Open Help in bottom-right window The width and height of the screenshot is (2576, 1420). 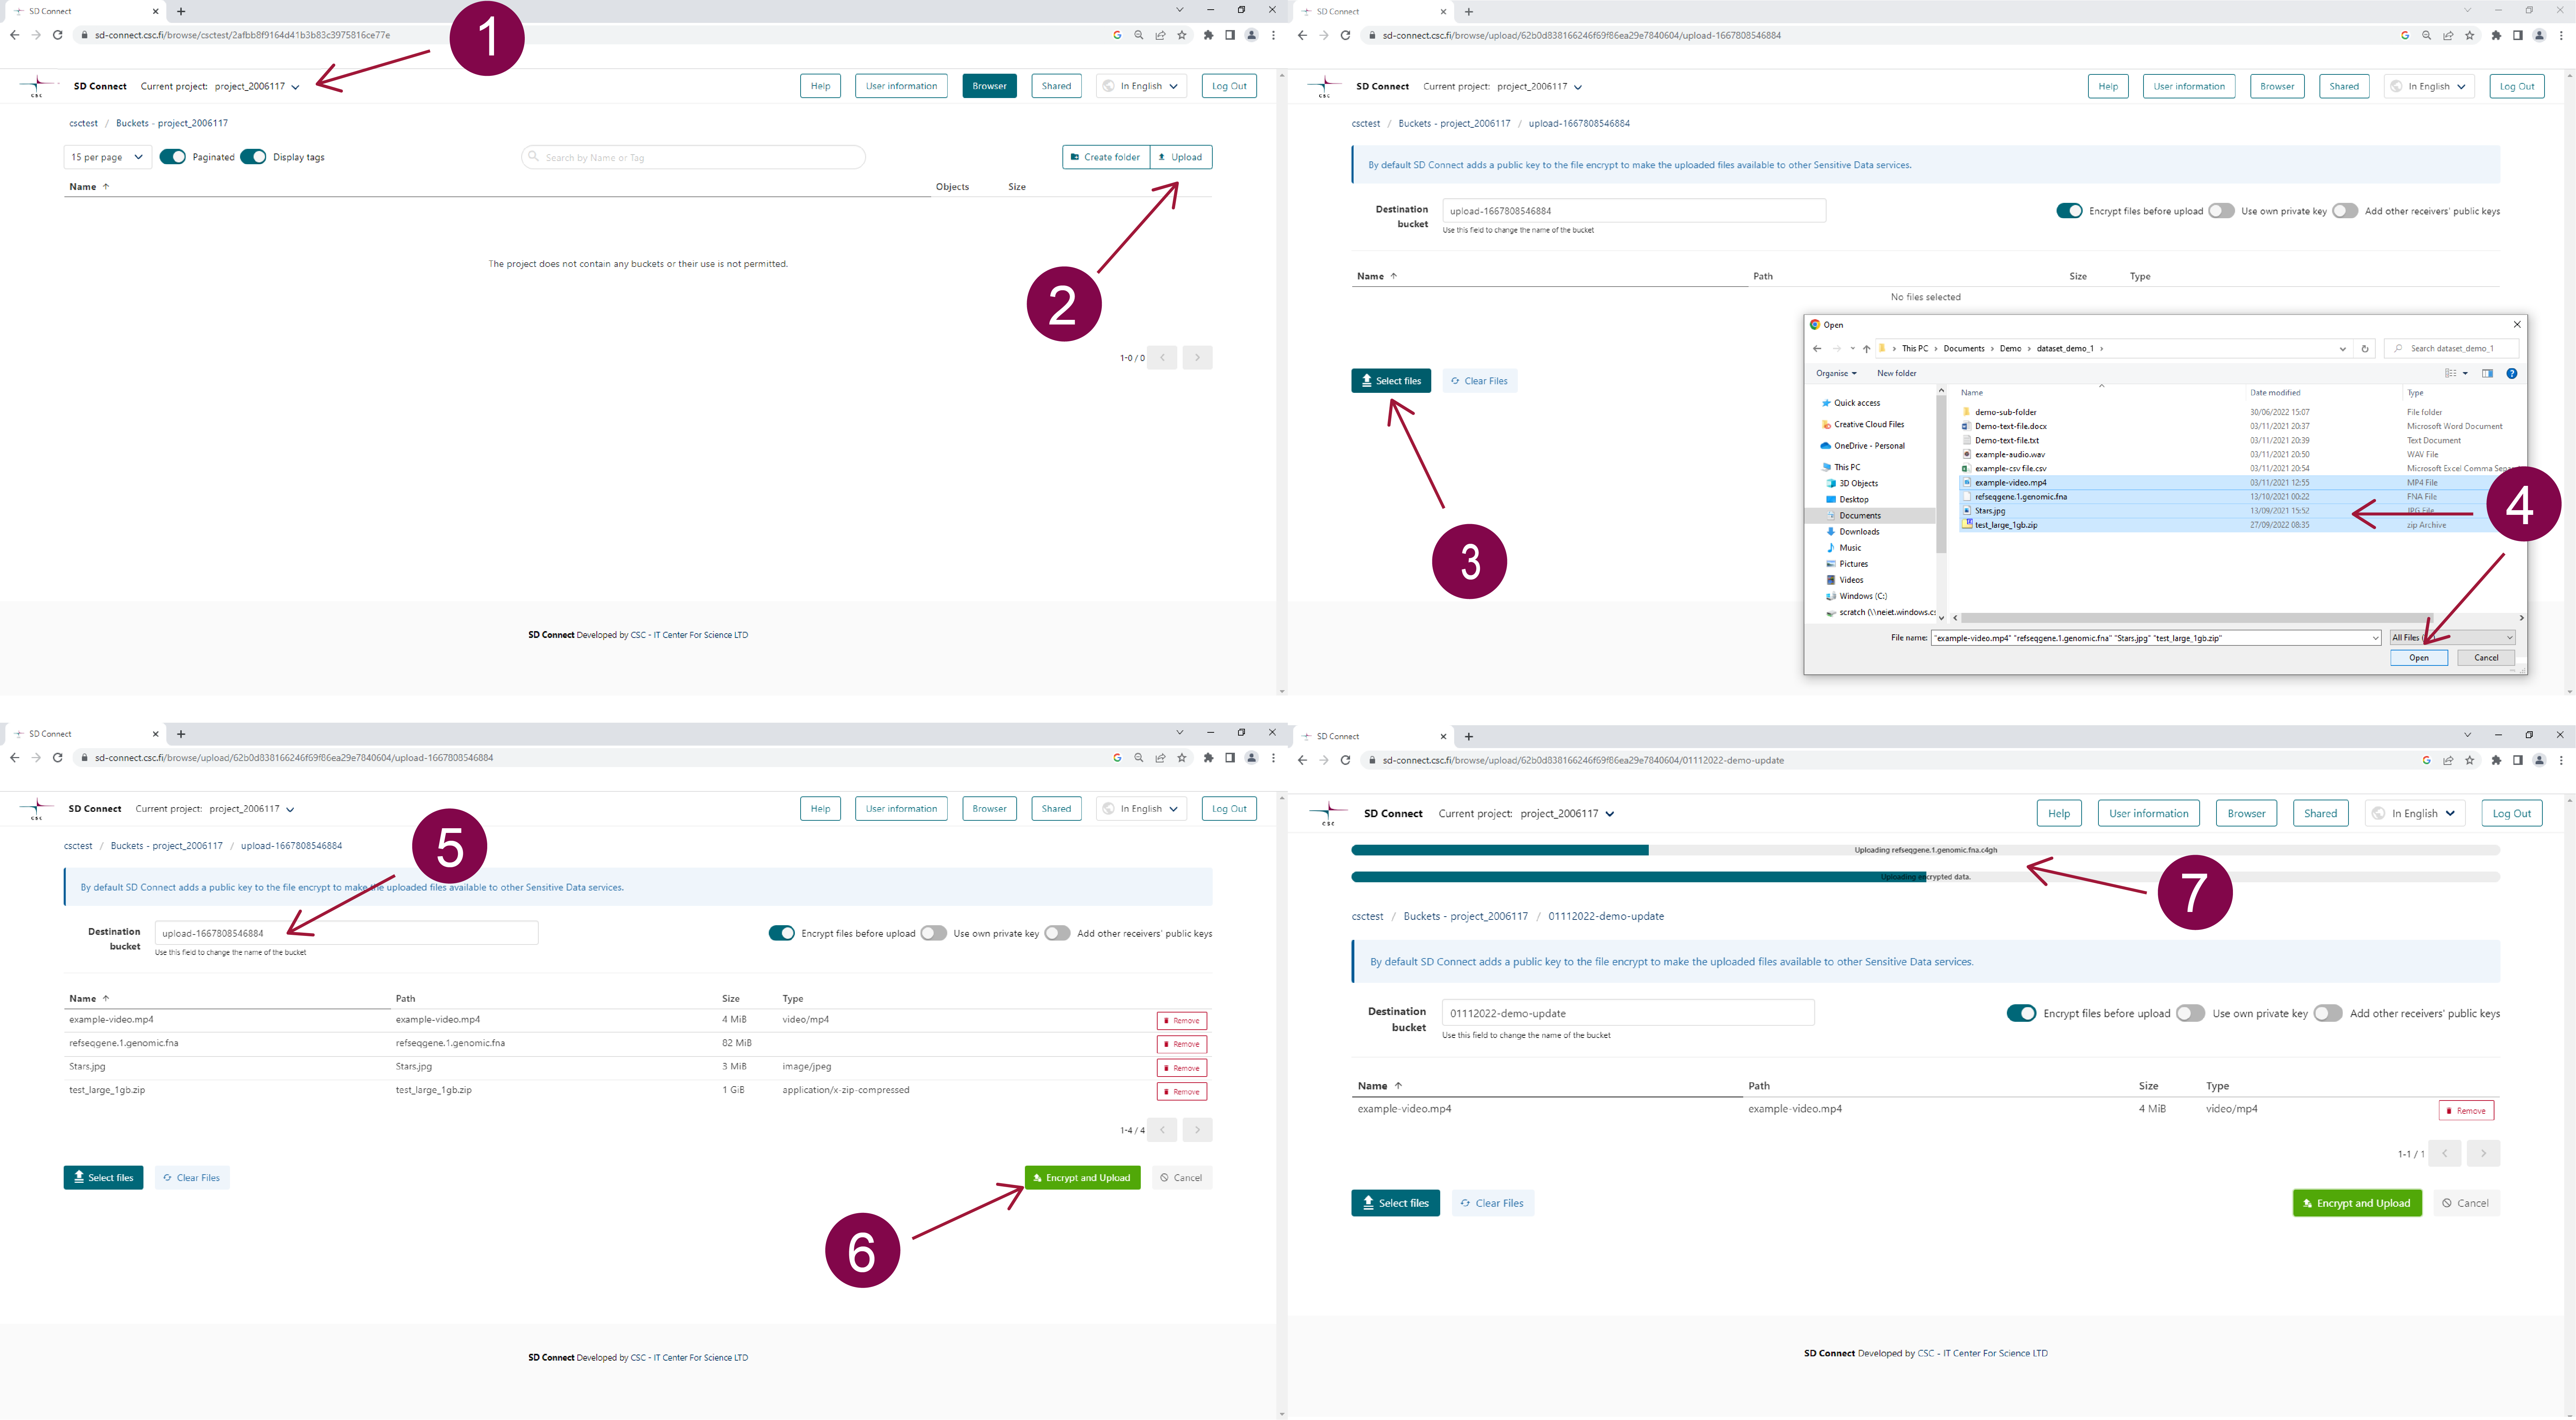pos(2059,813)
